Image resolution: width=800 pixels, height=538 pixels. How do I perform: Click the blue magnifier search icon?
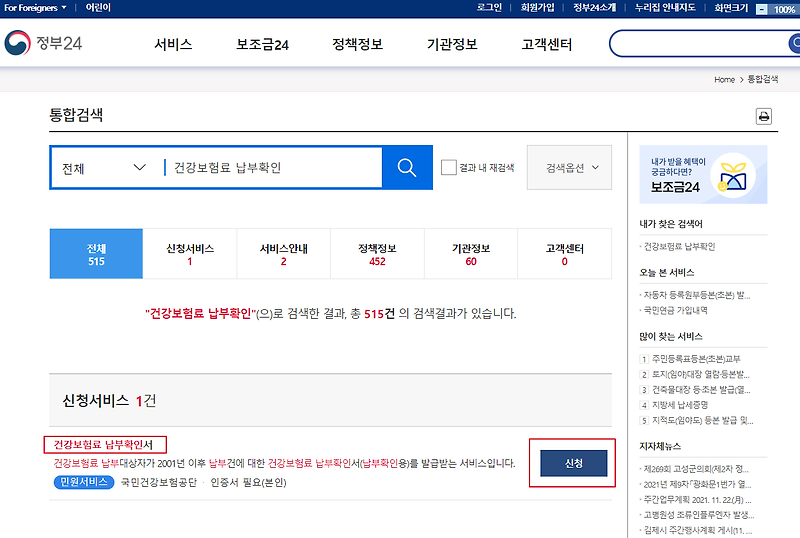tap(407, 167)
